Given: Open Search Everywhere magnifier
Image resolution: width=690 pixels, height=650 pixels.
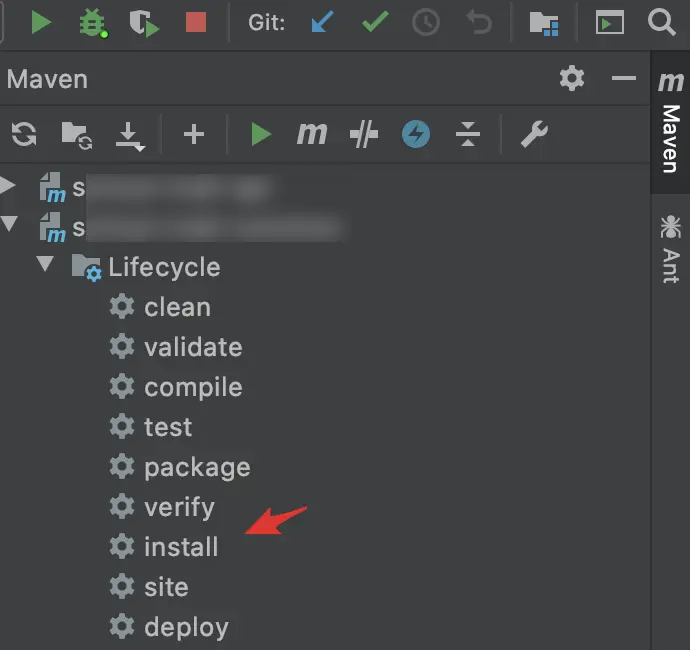Looking at the screenshot, I should click(x=661, y=22).
